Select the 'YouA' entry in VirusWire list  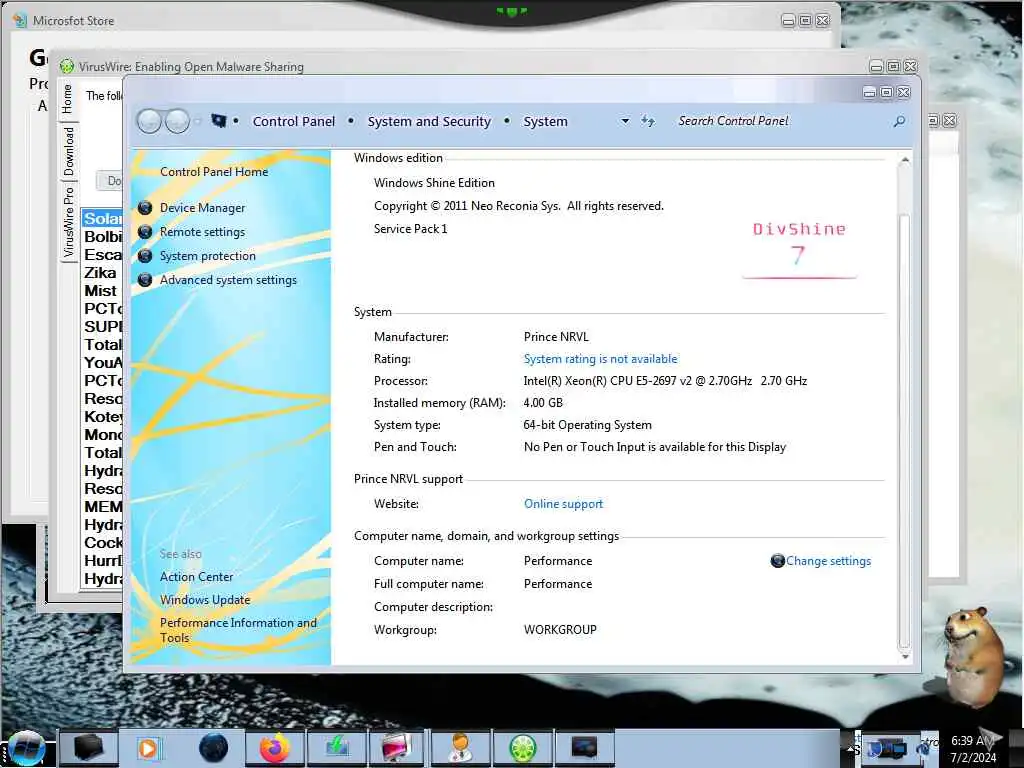103,362
